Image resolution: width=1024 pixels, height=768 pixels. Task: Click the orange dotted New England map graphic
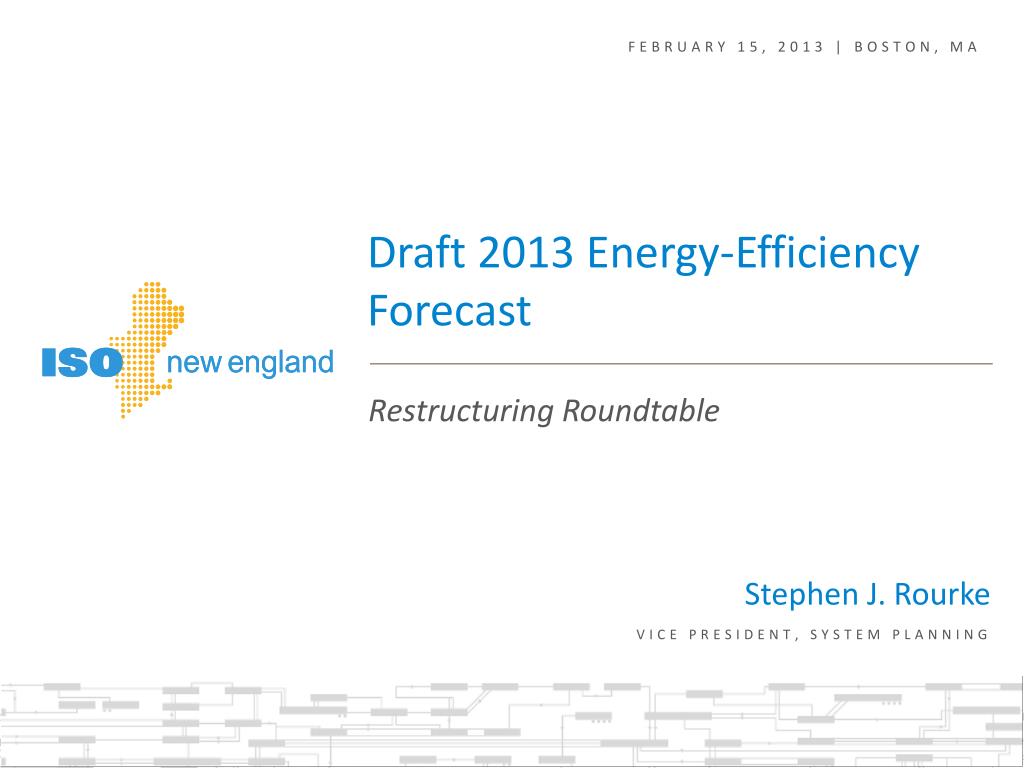146,349
